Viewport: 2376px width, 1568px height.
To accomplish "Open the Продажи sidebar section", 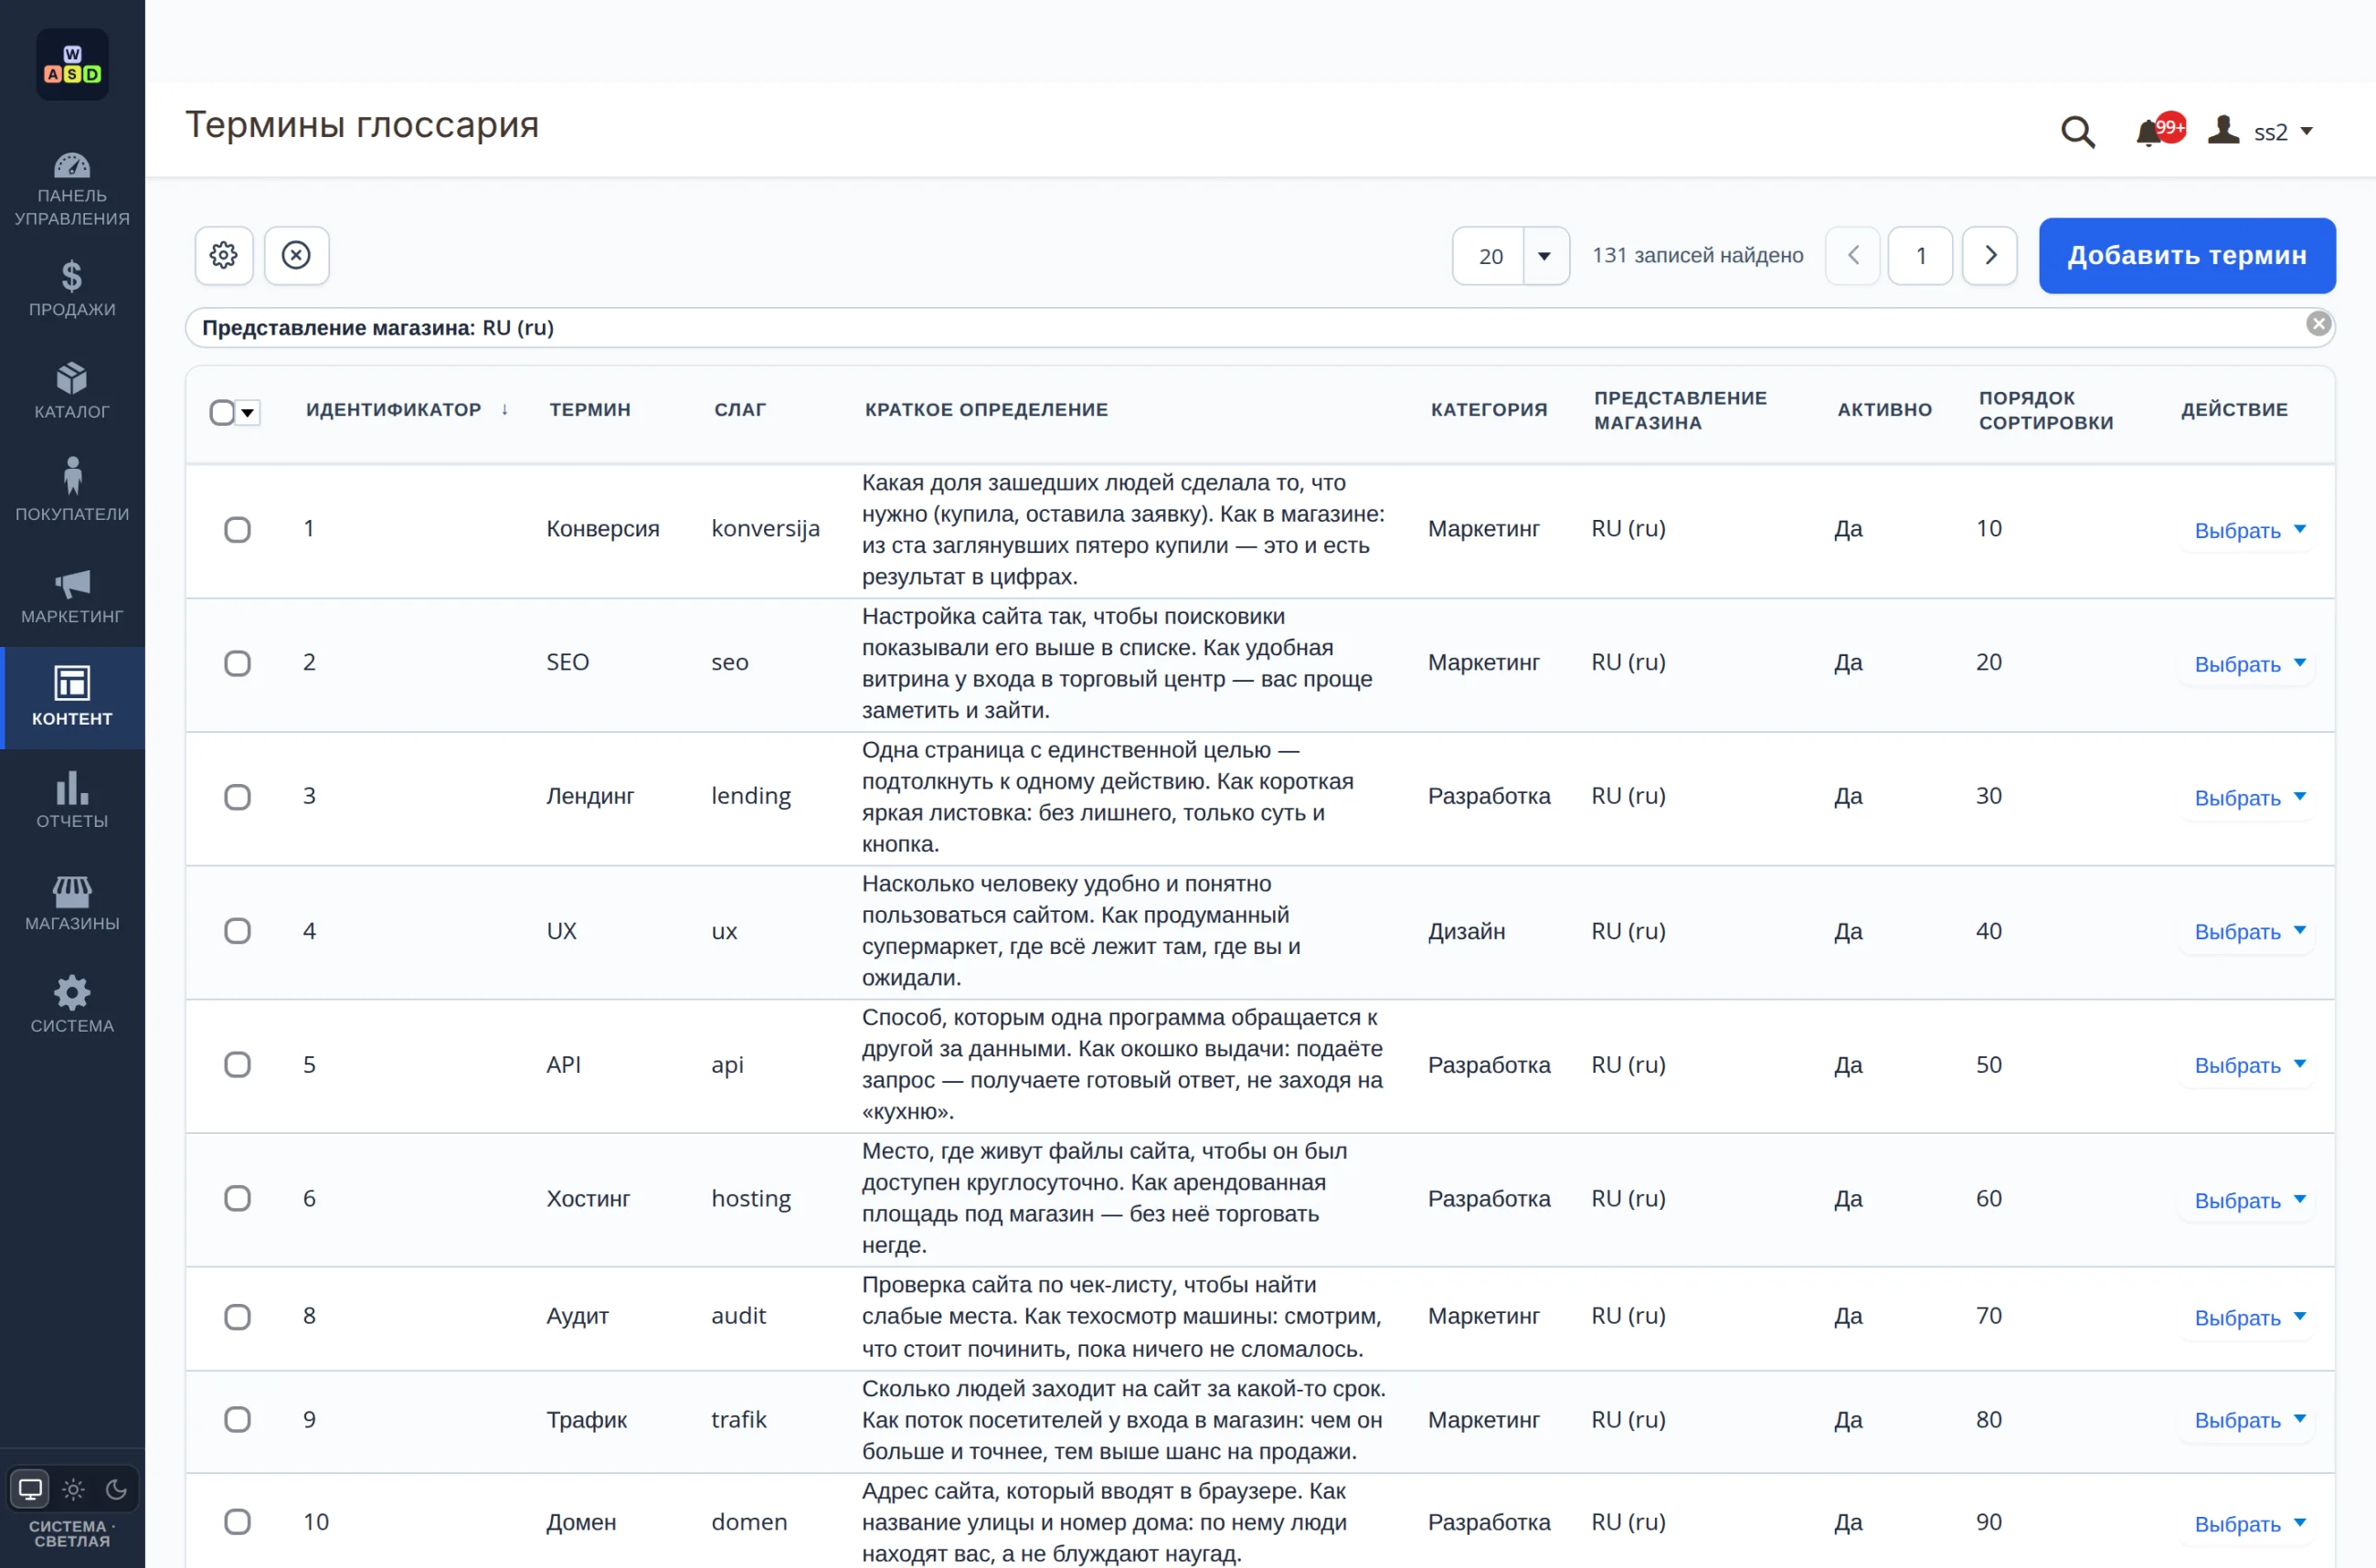I will click(x=72, y=289).
